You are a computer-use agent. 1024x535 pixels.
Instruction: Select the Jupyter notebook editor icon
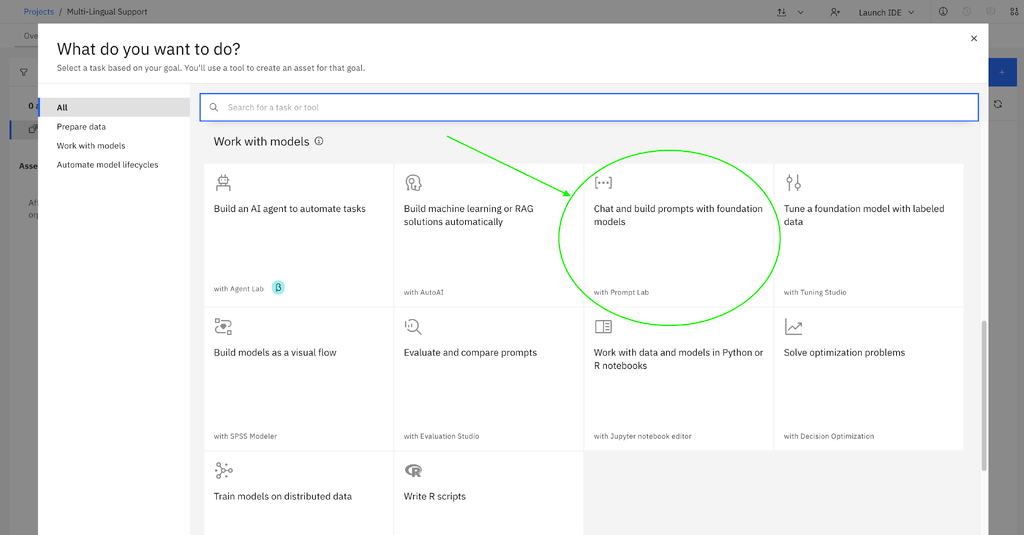[x=603, y=327]
